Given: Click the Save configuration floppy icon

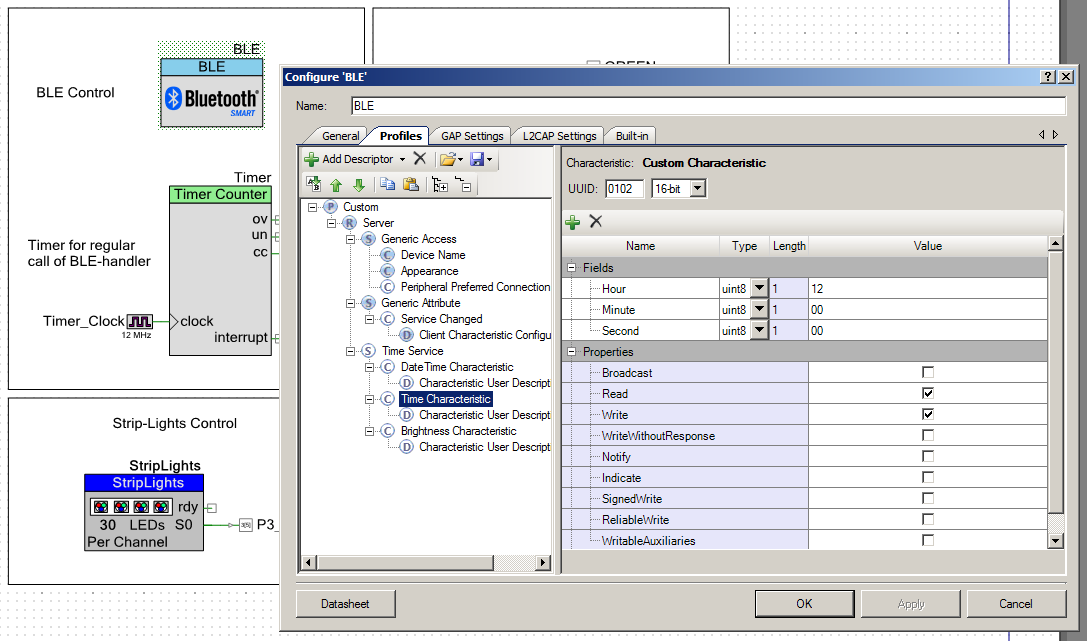Looking at the screenshot, I should click(477, 159).
